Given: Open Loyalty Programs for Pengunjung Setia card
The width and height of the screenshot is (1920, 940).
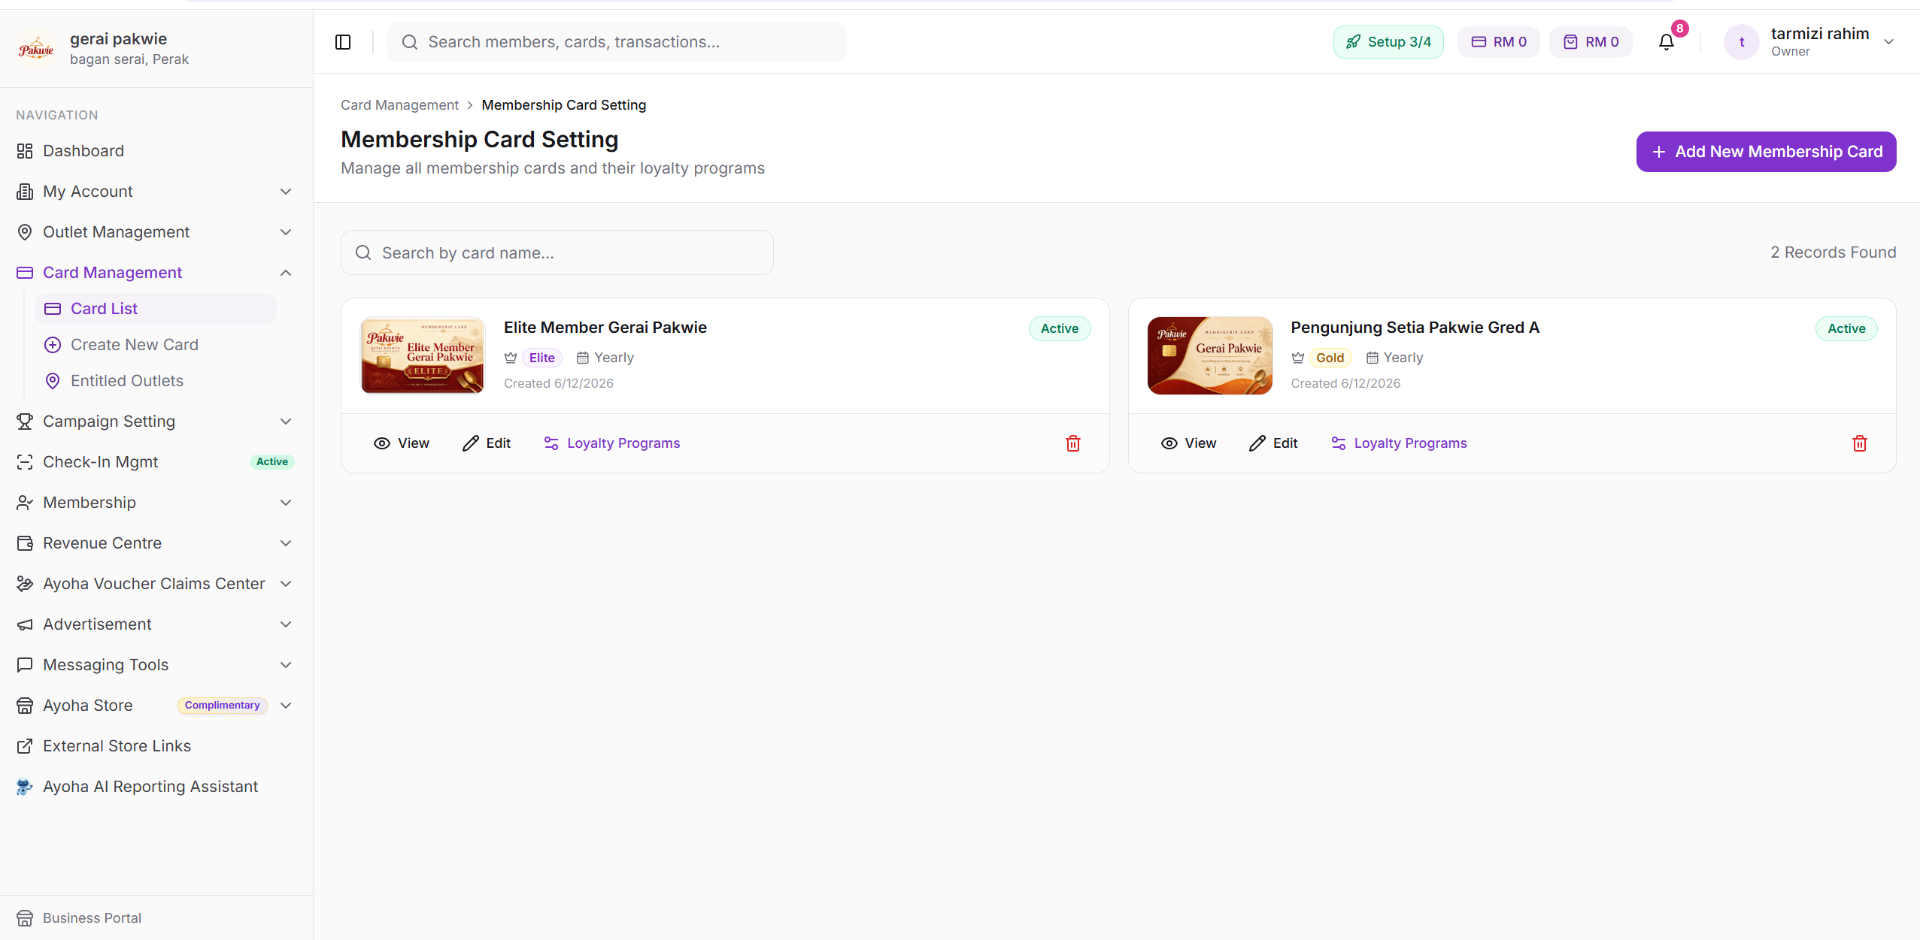Looking at the screenshot, I should (x=1399, y=443).
